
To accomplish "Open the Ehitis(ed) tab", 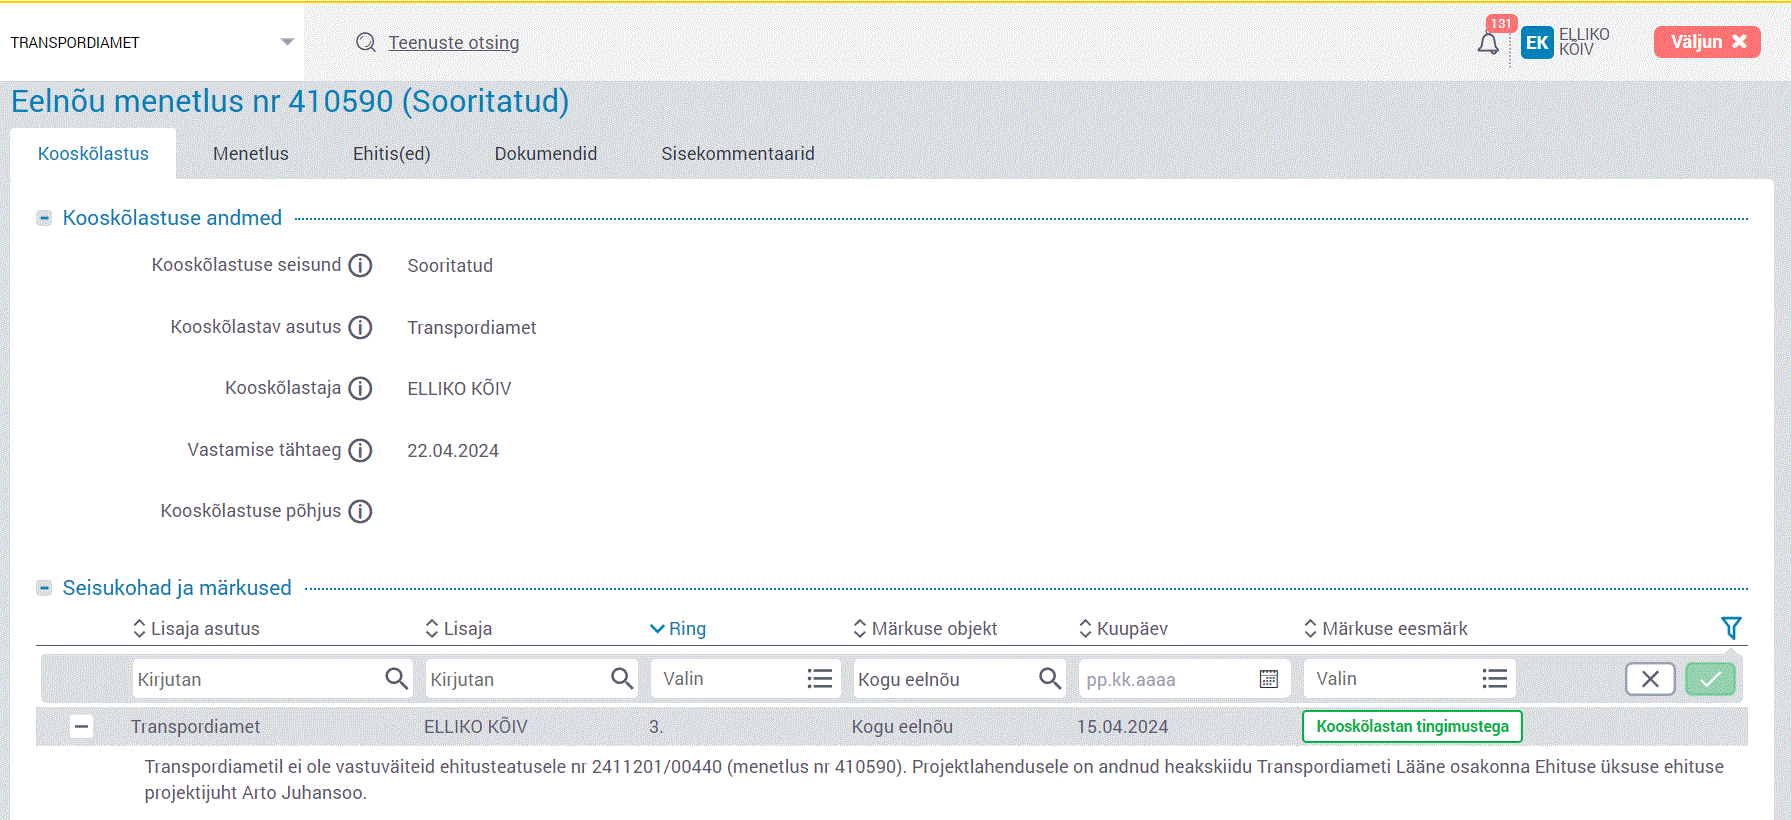I will (392, 154).
